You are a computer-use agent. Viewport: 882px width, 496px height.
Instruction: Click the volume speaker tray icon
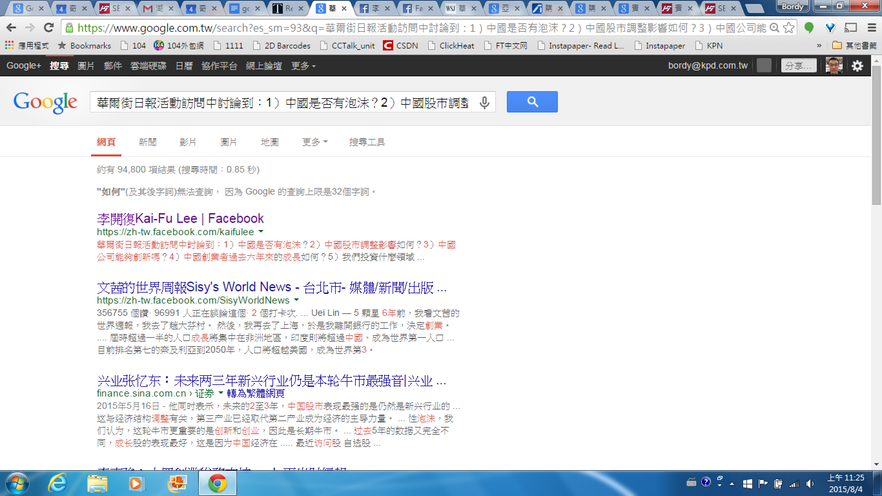pyautogui.click(x=810, y=484)
